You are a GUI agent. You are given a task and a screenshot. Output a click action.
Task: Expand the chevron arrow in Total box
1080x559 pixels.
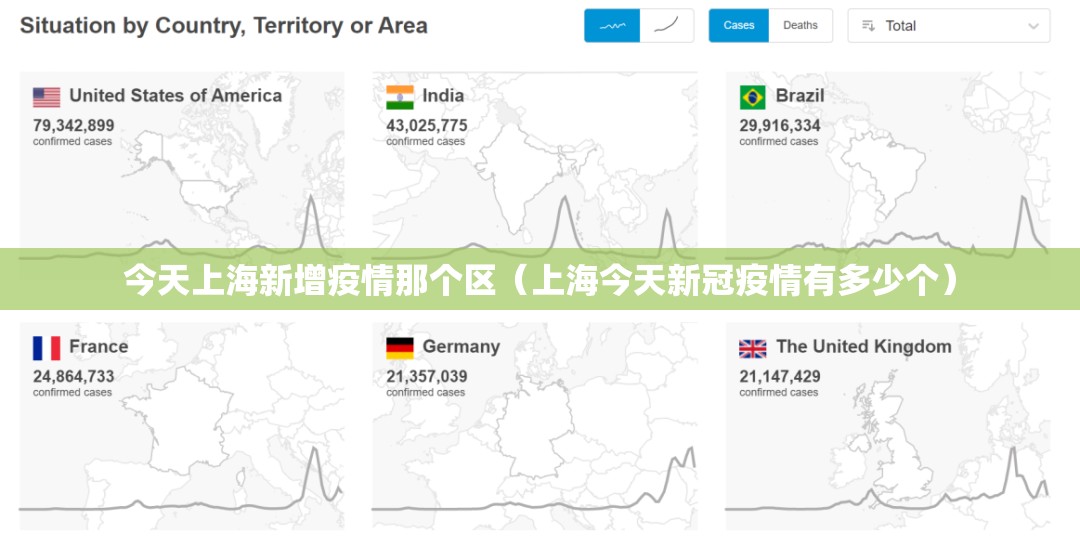click(1031, 26)
